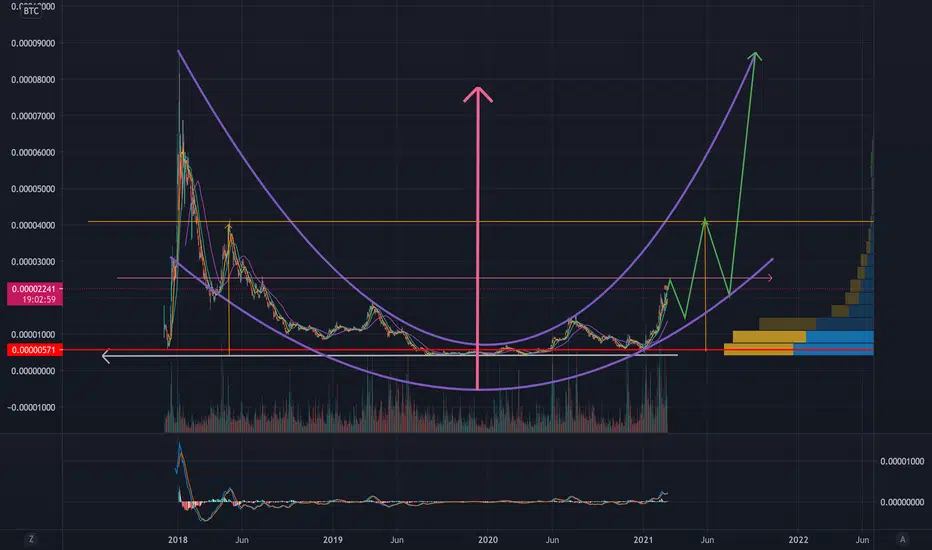
Task: Click the 0.00007000 price axis value
Action: point(33,116)
